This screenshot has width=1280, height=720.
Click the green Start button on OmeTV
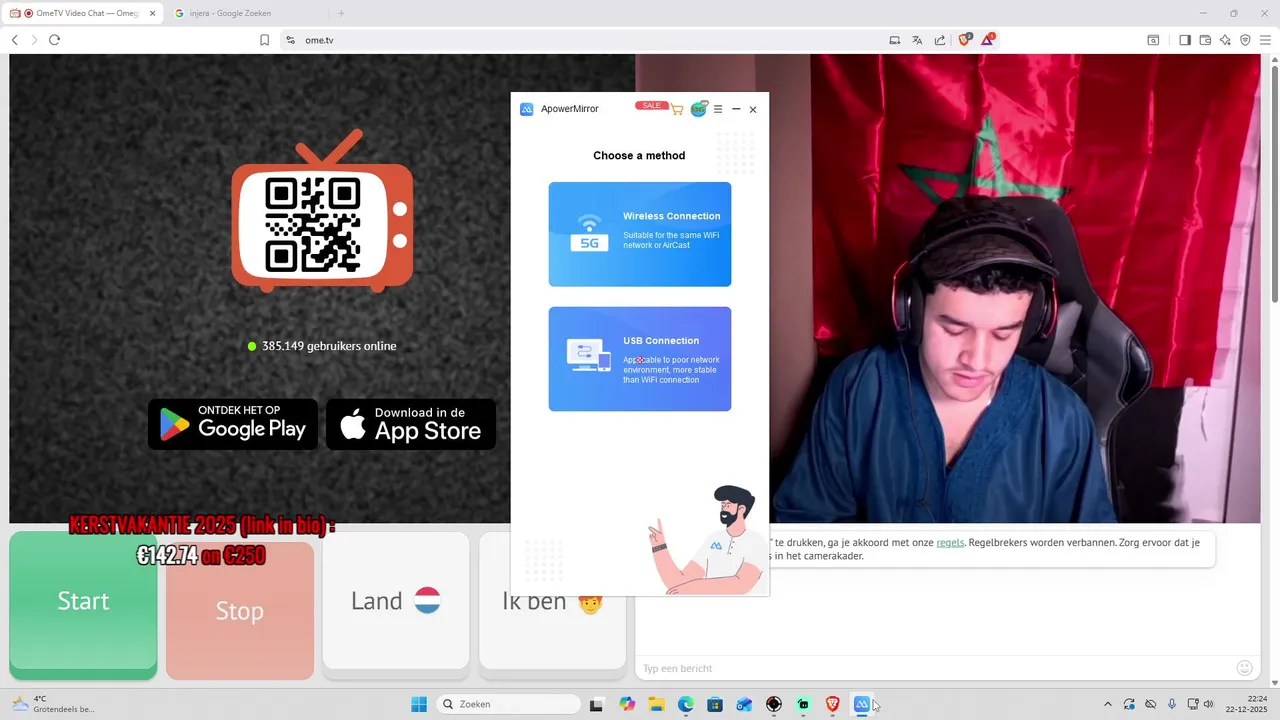point(83,605)
